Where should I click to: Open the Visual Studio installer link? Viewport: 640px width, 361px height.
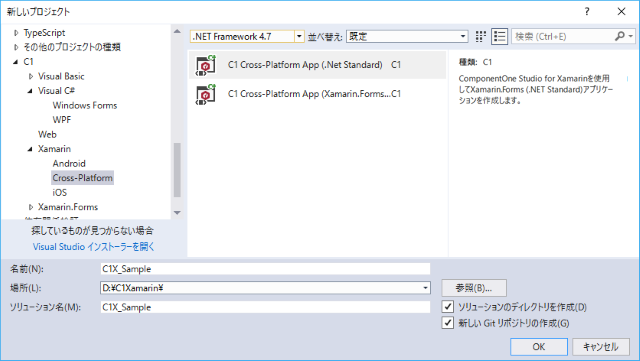(93, 247)
